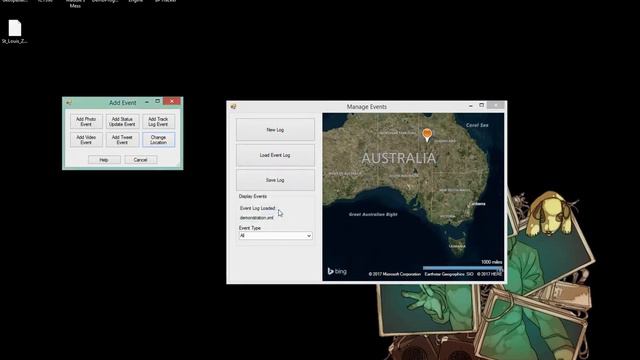This screenshot has width=640, height=360.
Task: Click Add Photo Event button
Action: tap(86, 122)
